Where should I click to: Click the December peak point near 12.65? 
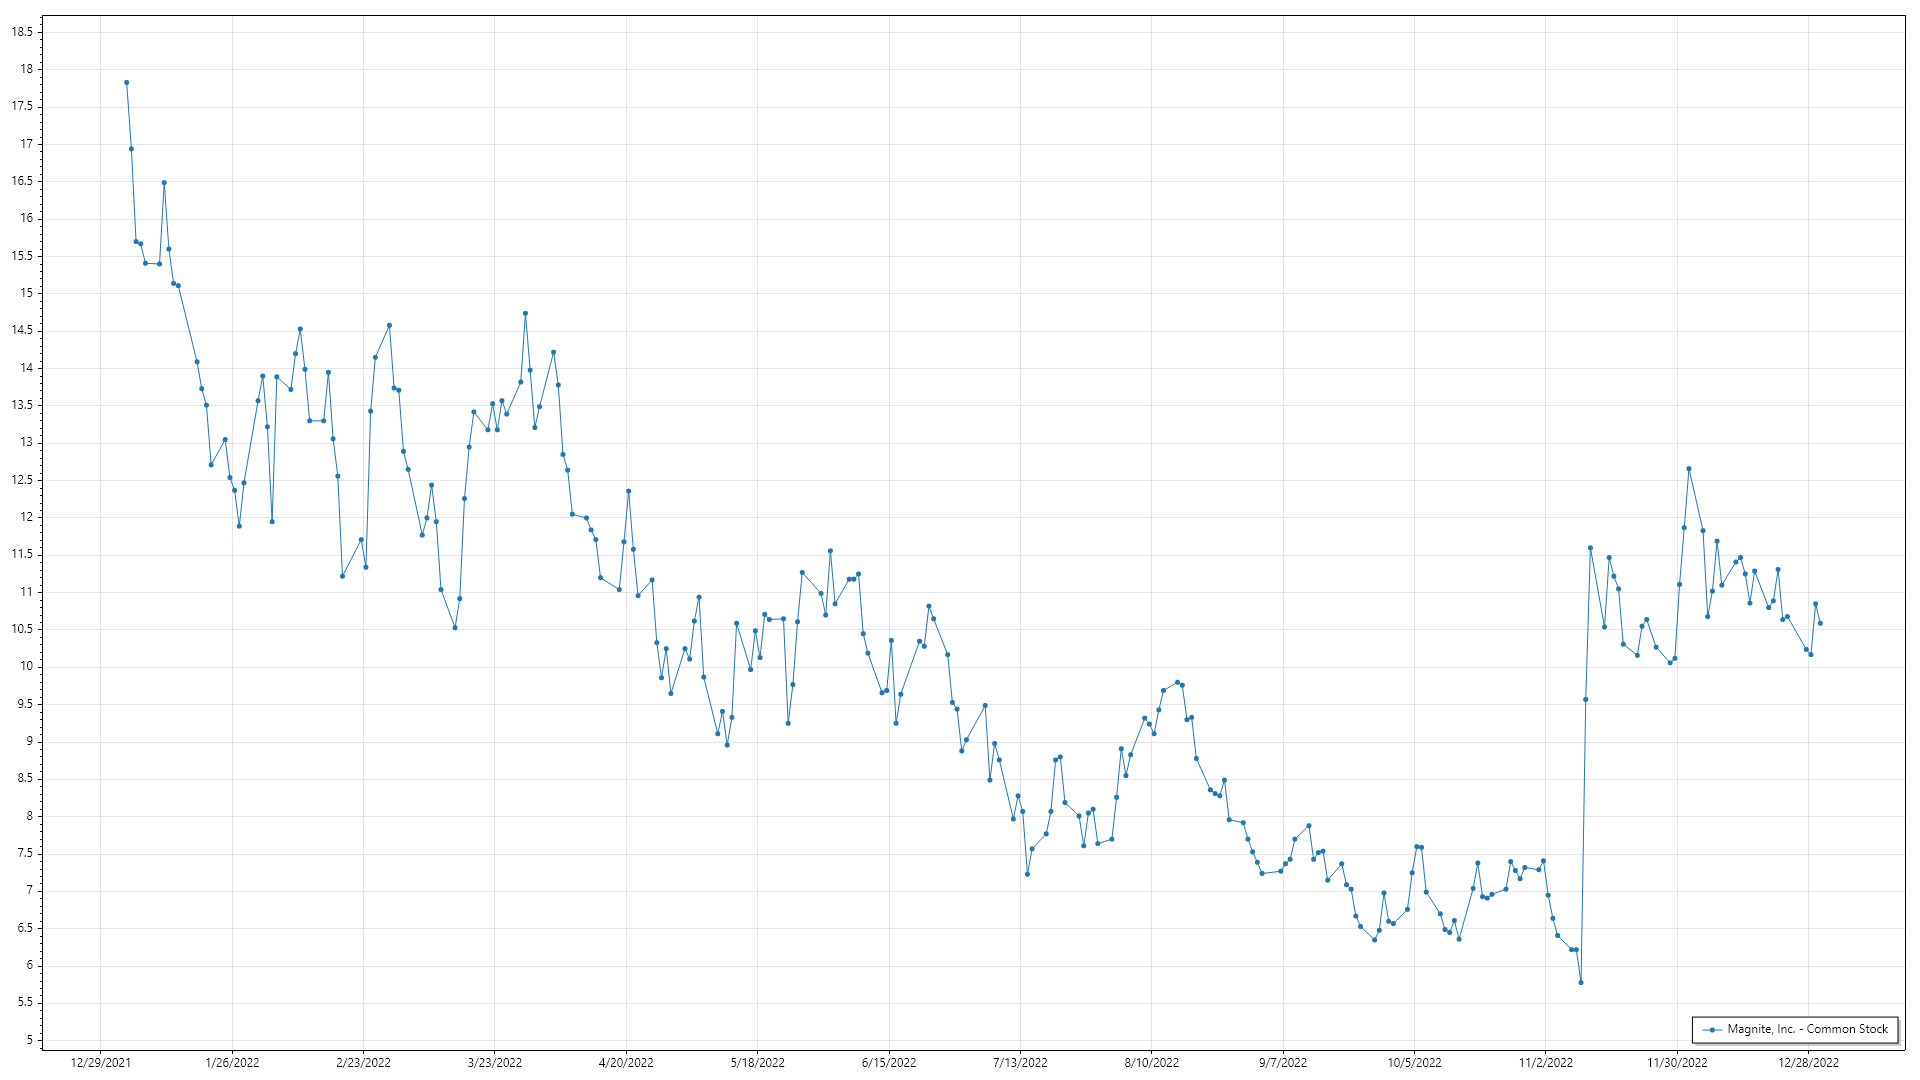pyautogui.click(x=1689, y=469)
